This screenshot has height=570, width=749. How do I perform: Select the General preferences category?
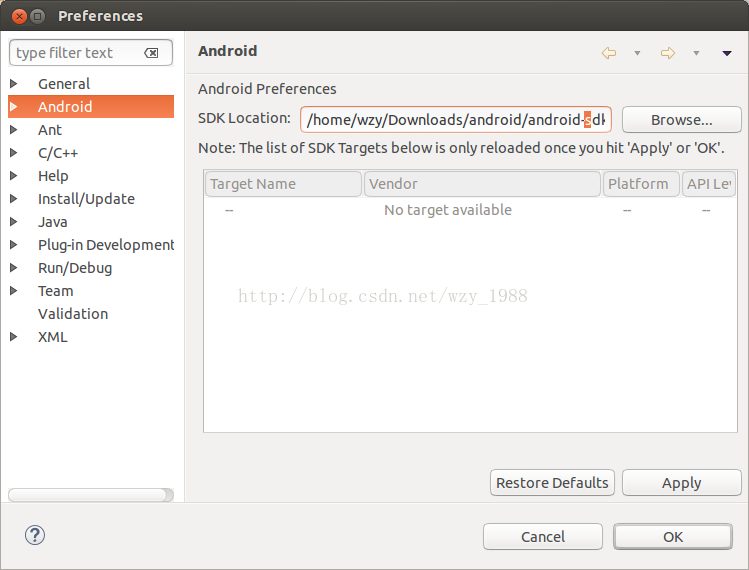(x=64, y=84)
